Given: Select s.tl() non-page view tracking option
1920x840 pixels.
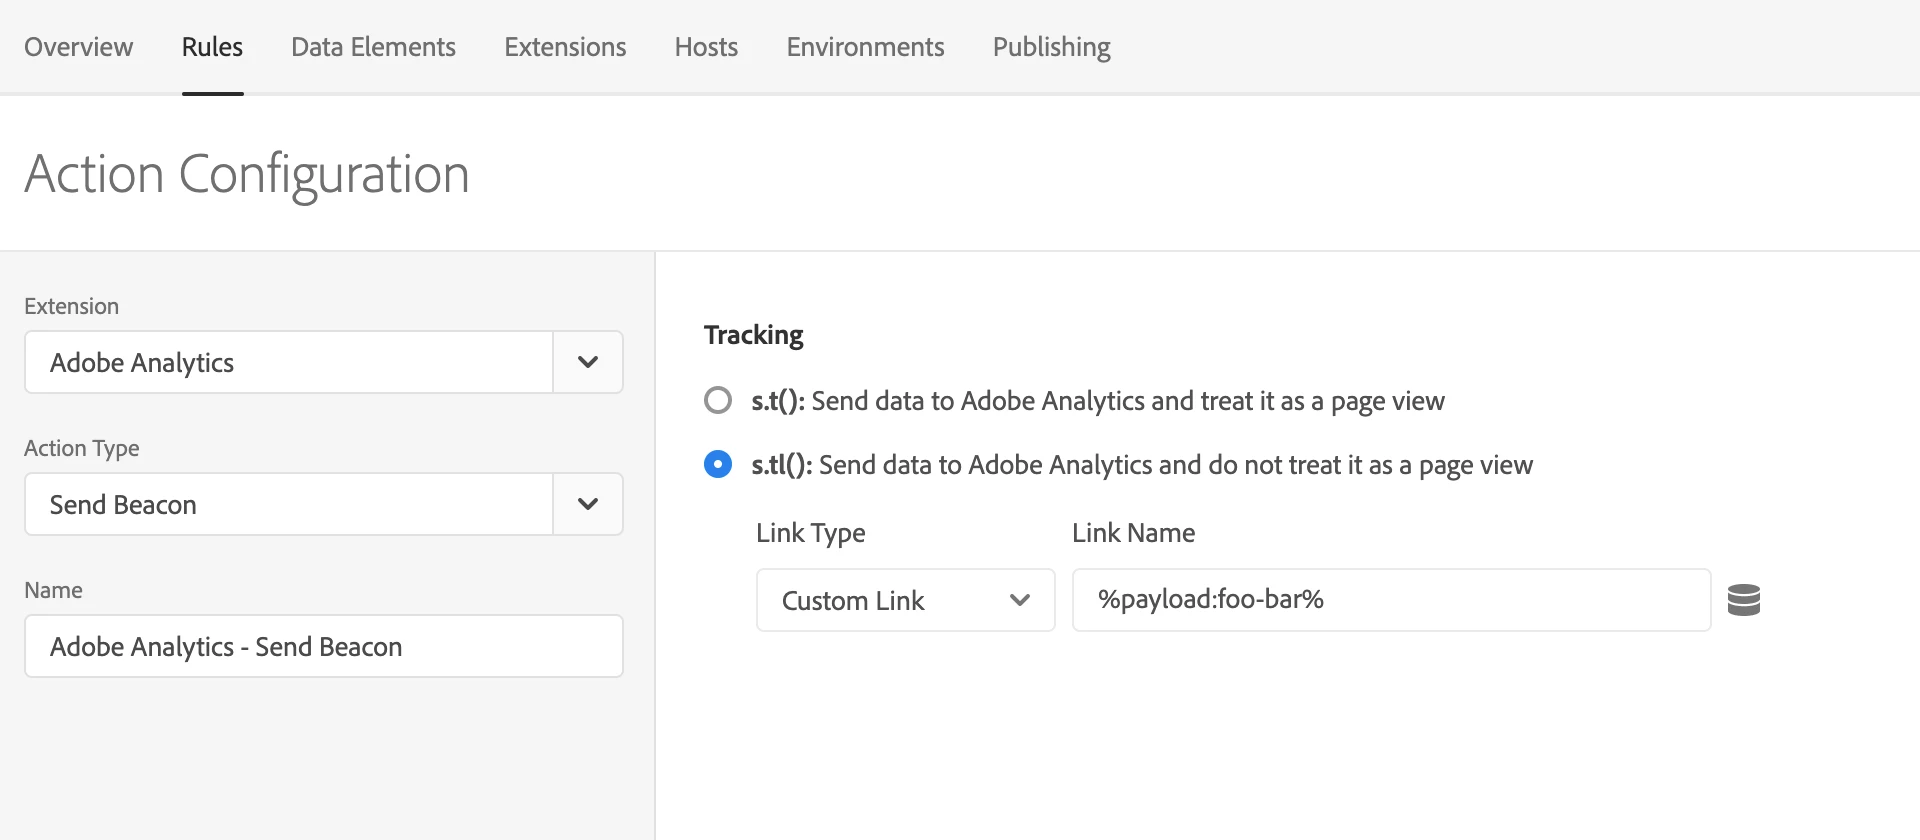Looking at the screenshot, I should [x=718, y=465].
